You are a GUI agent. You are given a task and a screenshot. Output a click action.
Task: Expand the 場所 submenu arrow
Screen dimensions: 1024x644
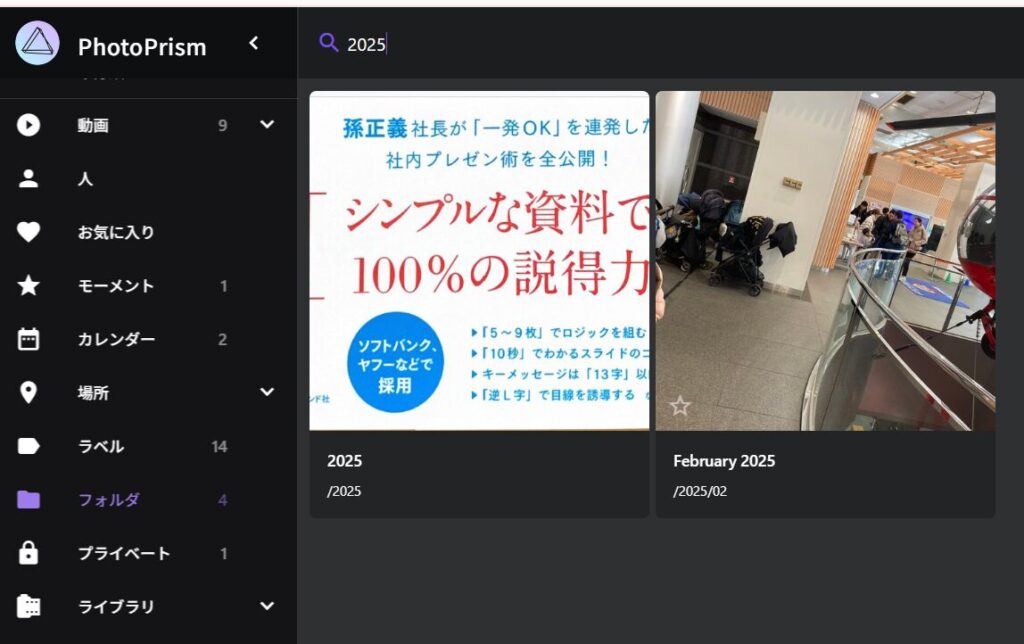[267, 392]
